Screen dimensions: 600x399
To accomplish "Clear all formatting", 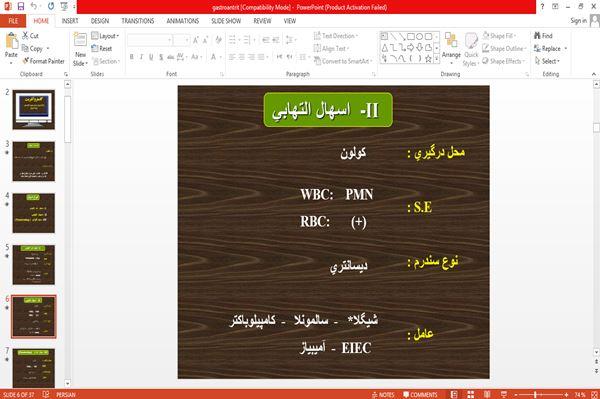I will pyautogui.click(x=218, y=40).
